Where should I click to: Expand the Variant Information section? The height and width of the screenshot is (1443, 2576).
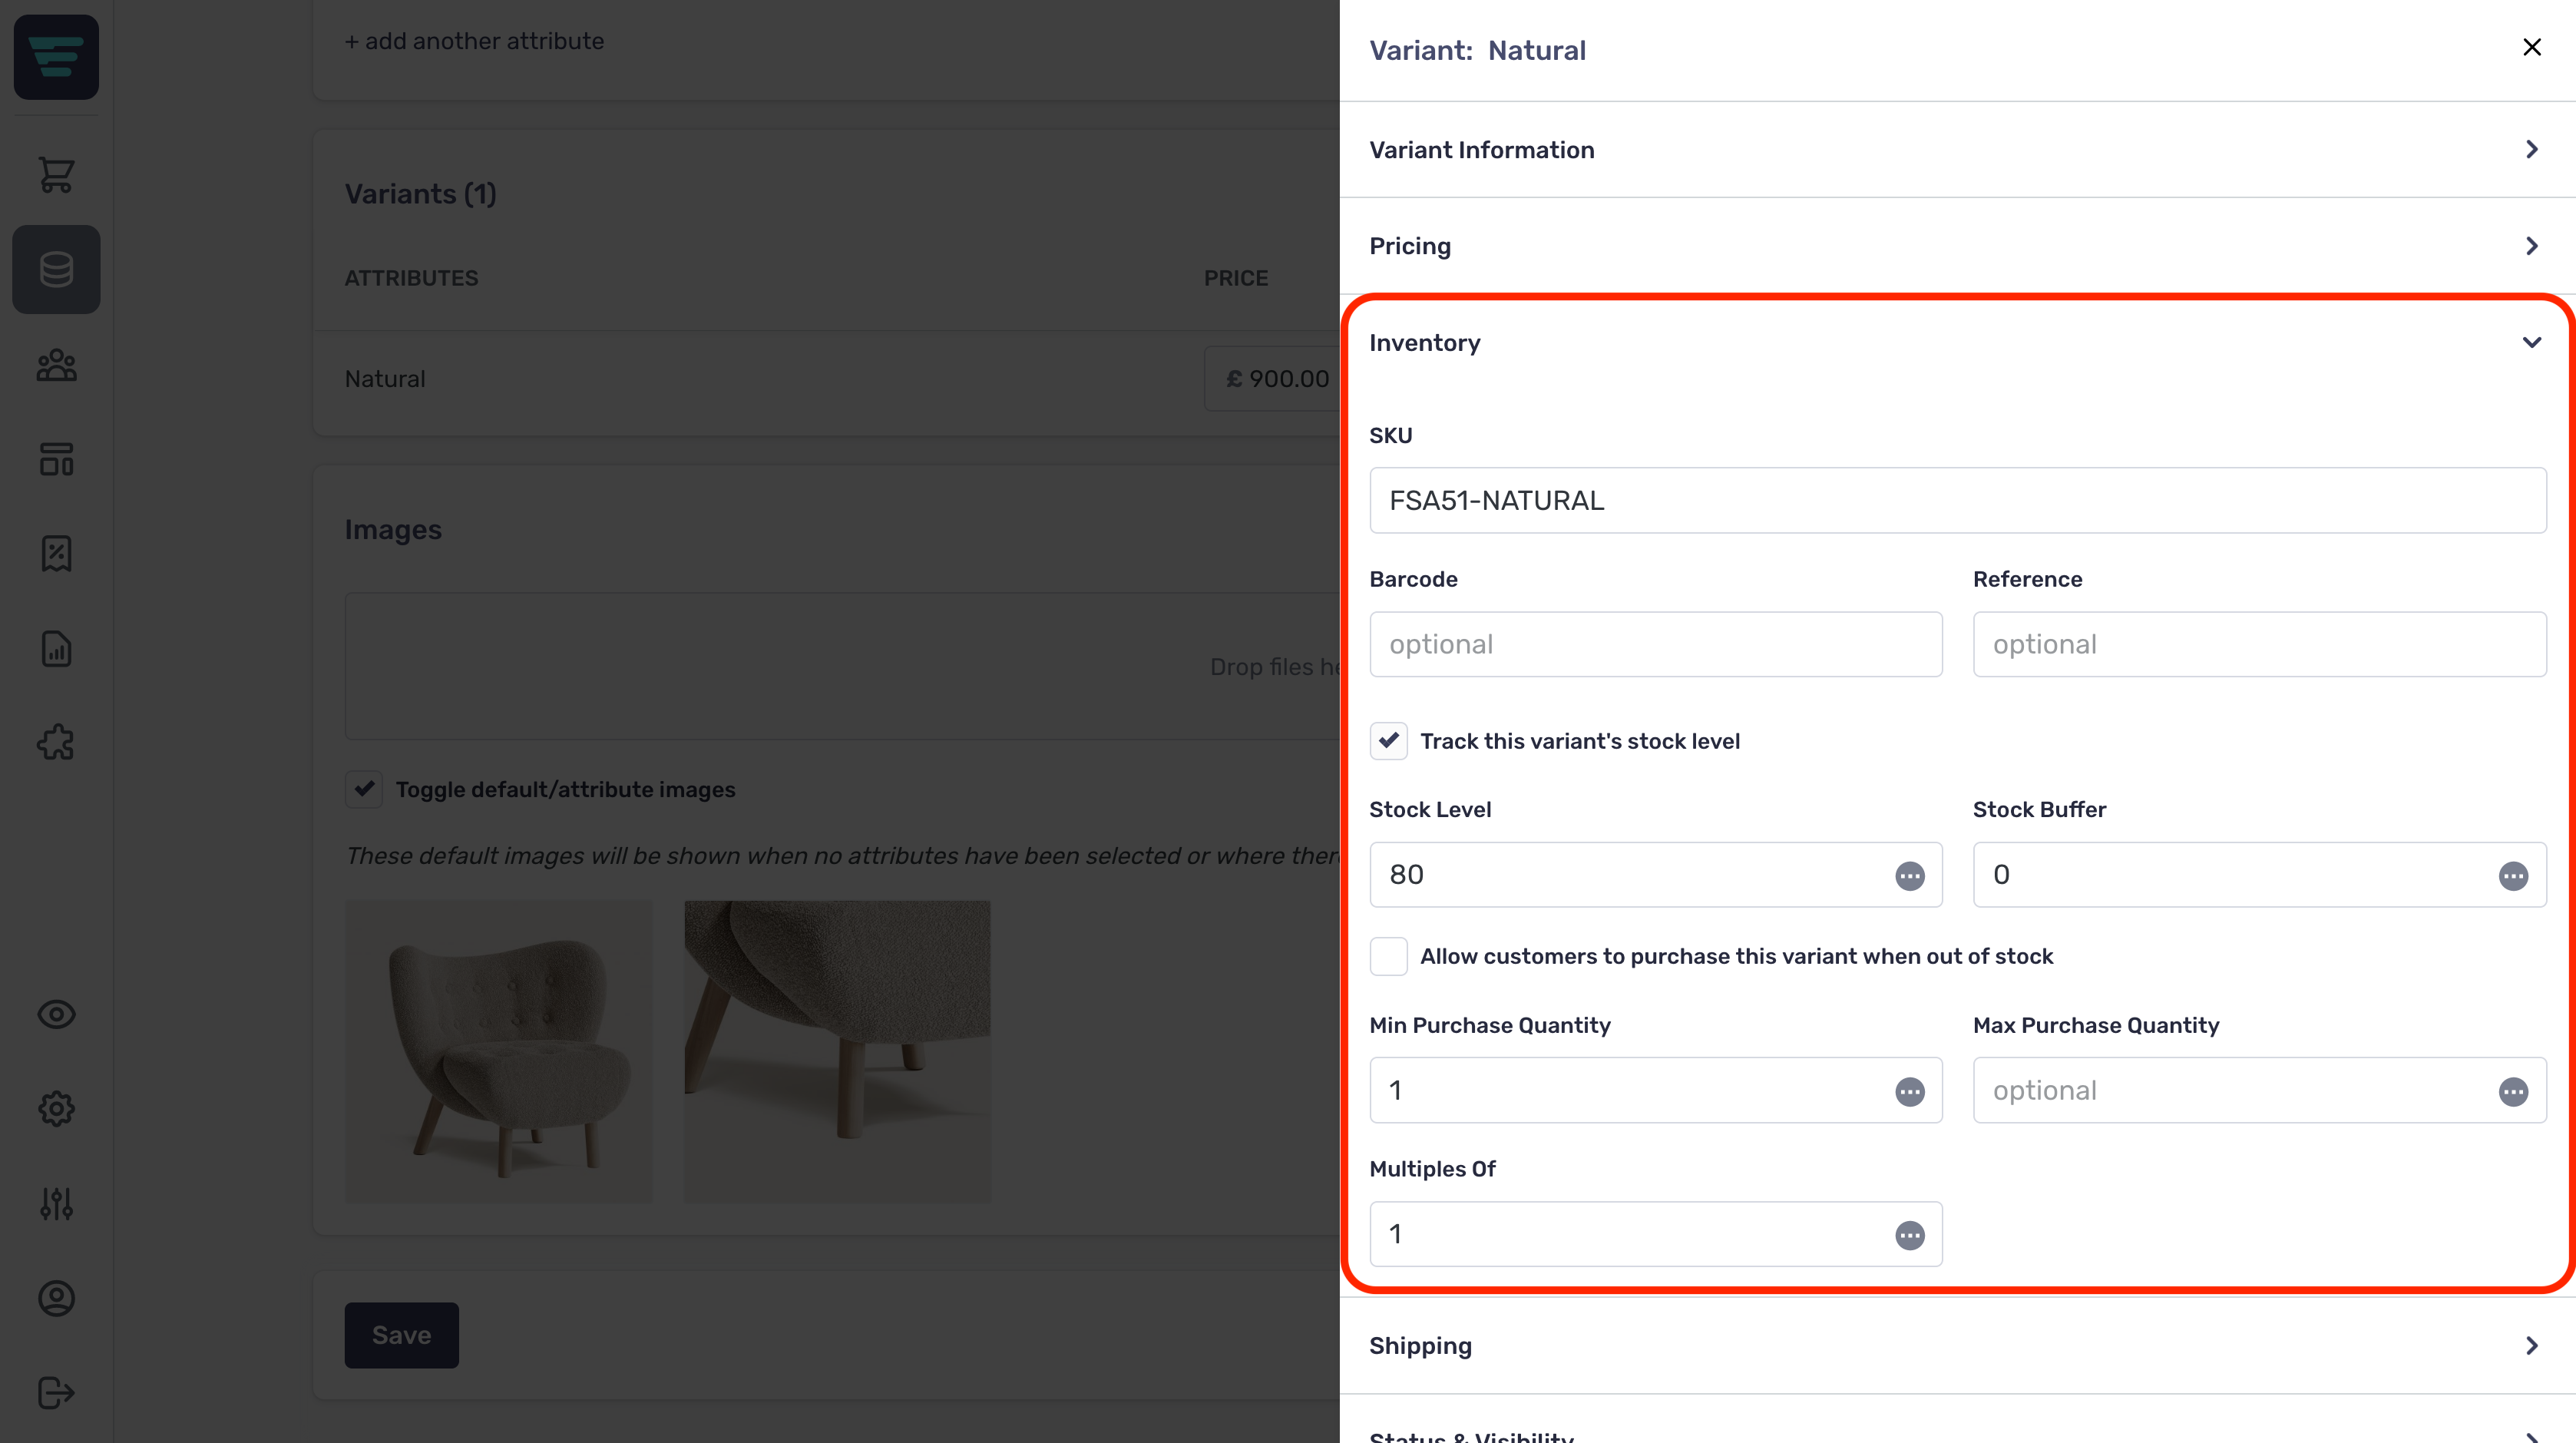coord(1957,150)
